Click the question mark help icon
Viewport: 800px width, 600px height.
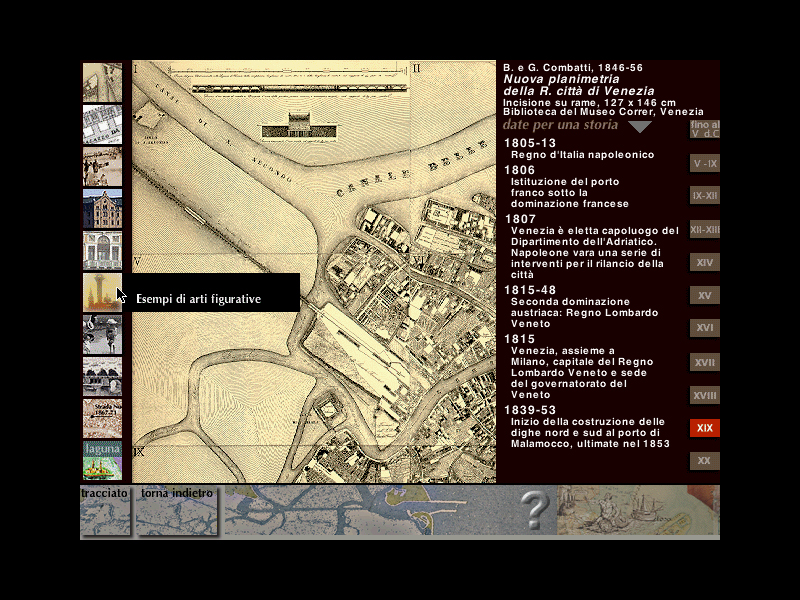click(x=534, y=510)
